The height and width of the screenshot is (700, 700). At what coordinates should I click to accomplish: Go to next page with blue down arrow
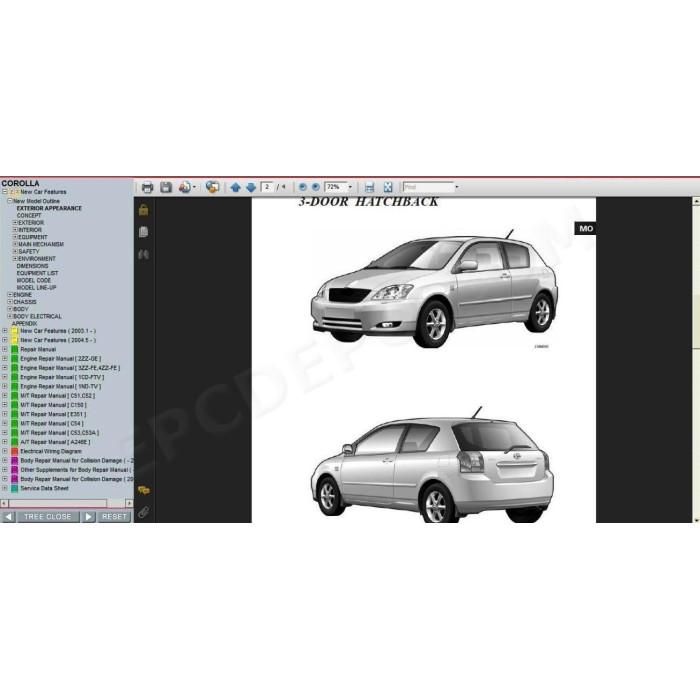tap(251, 187)
